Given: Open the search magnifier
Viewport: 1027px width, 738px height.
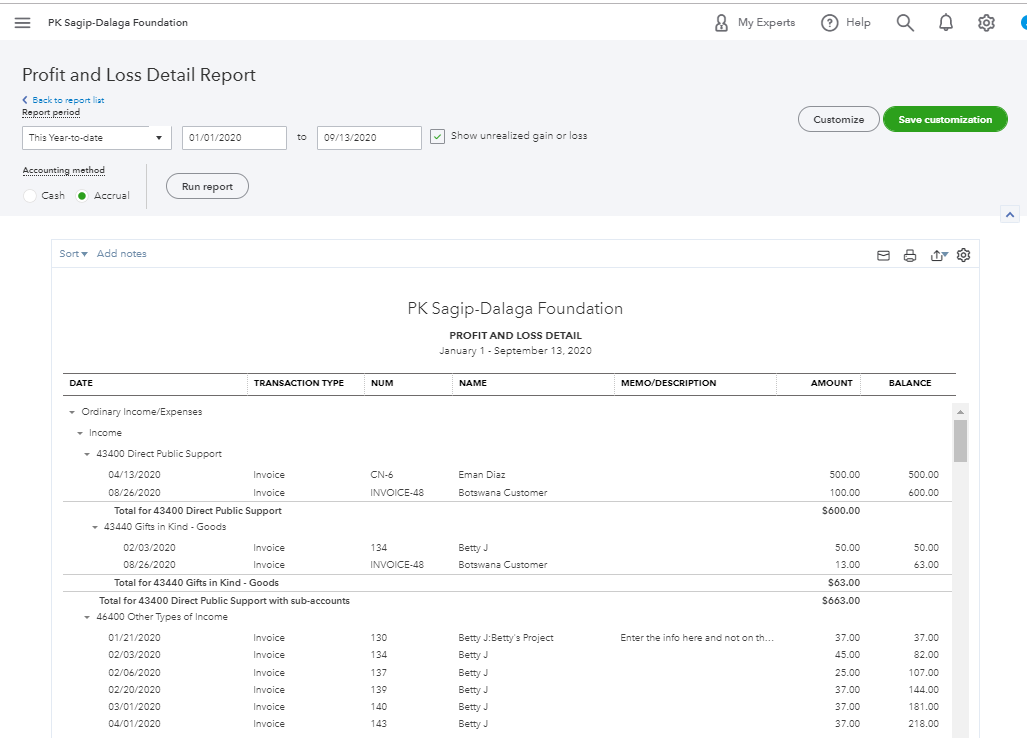Looking at the screenshot, I should 905,22.
